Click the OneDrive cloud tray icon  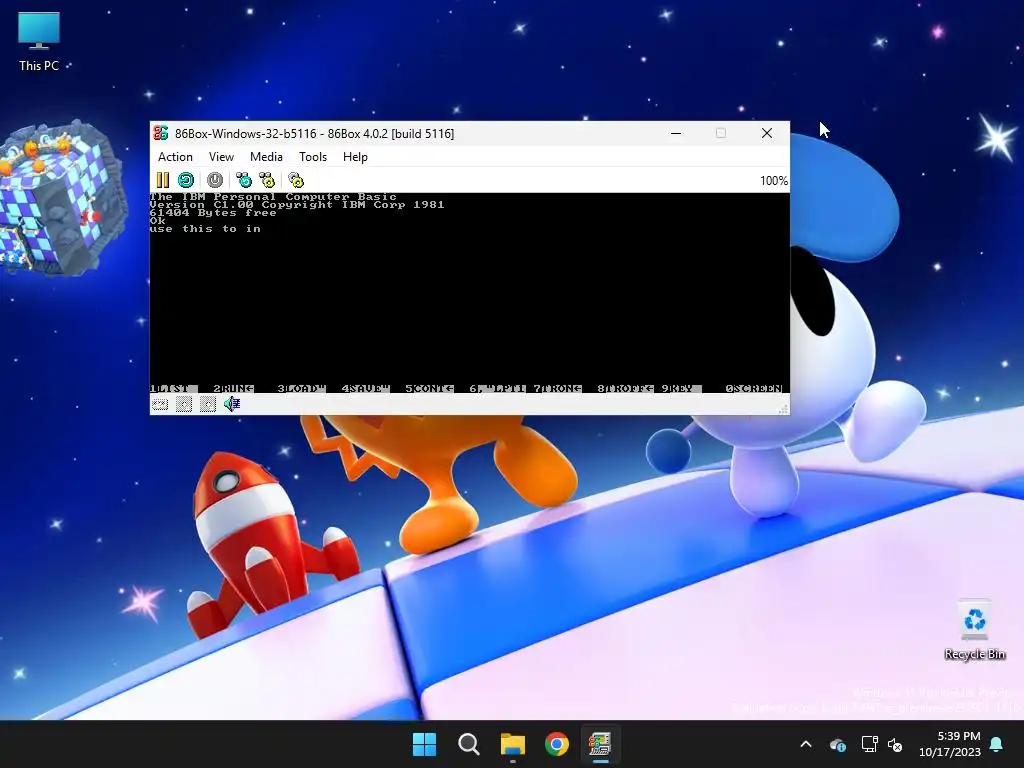tap(838, 744)
